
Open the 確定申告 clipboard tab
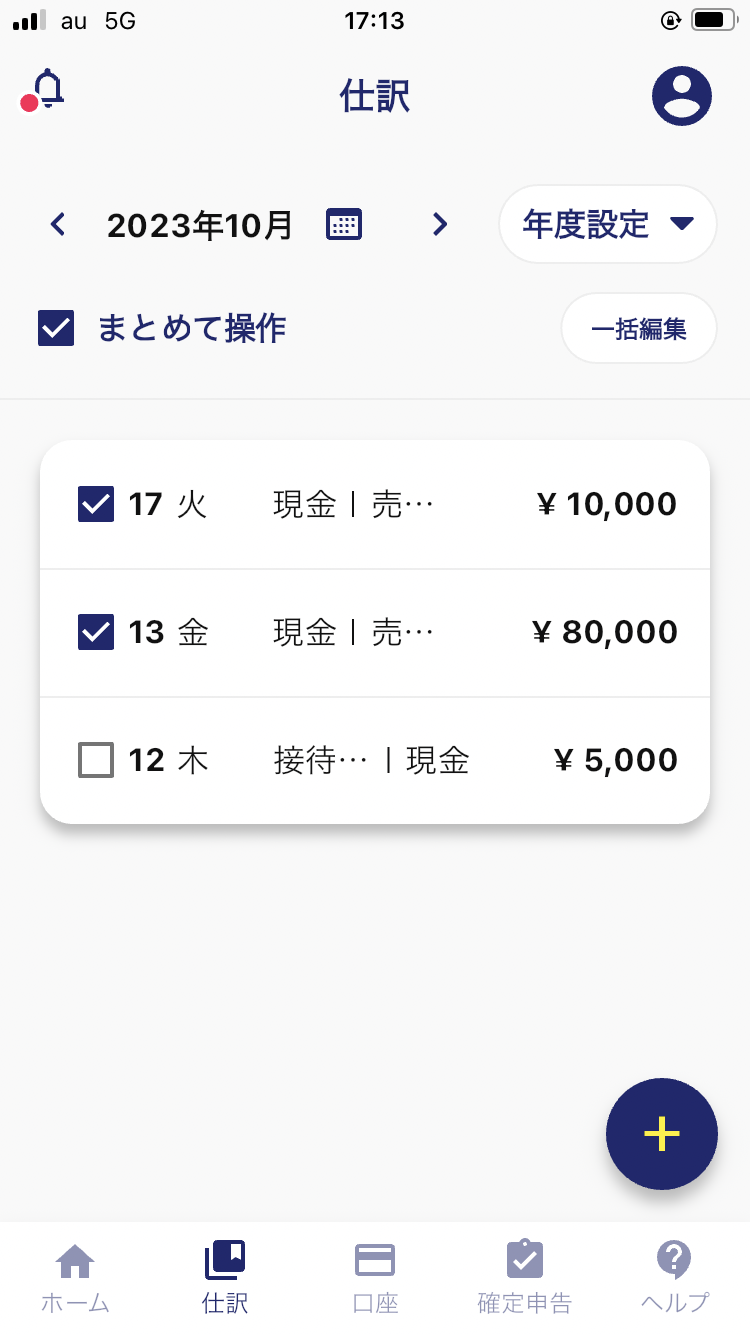(x=525, y=1277)
